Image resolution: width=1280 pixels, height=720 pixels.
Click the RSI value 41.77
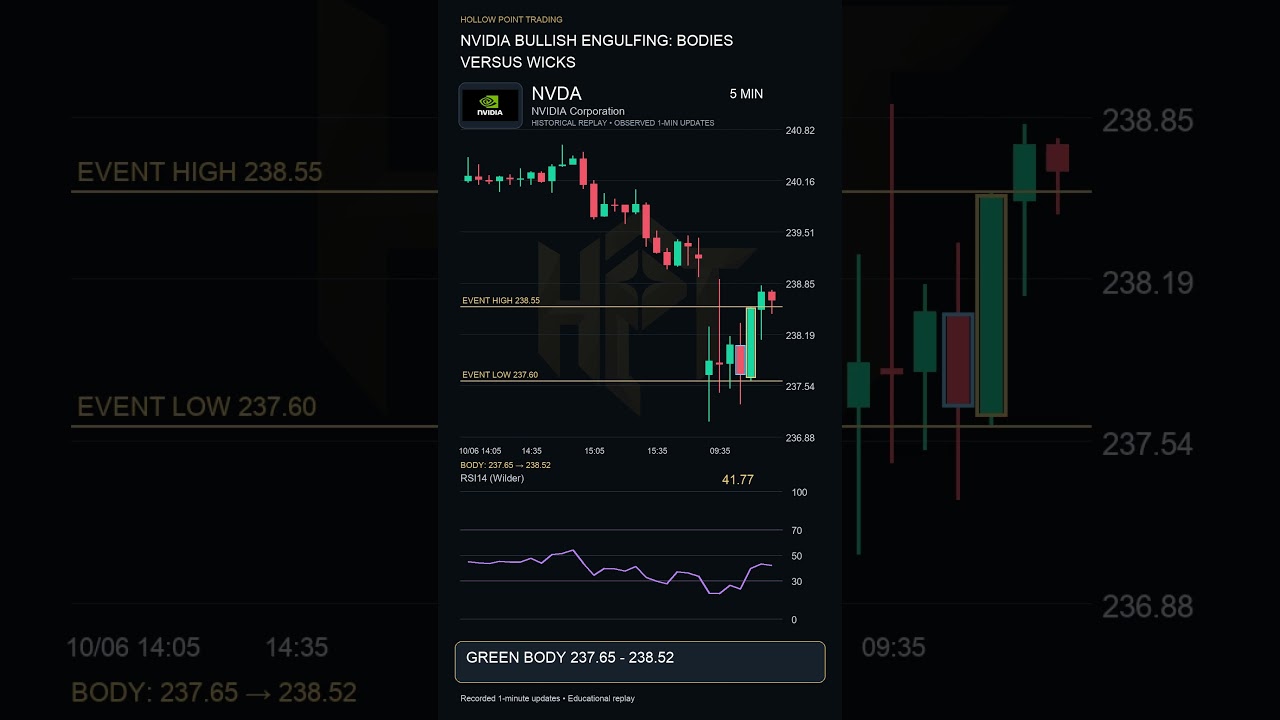coord(738,480)
